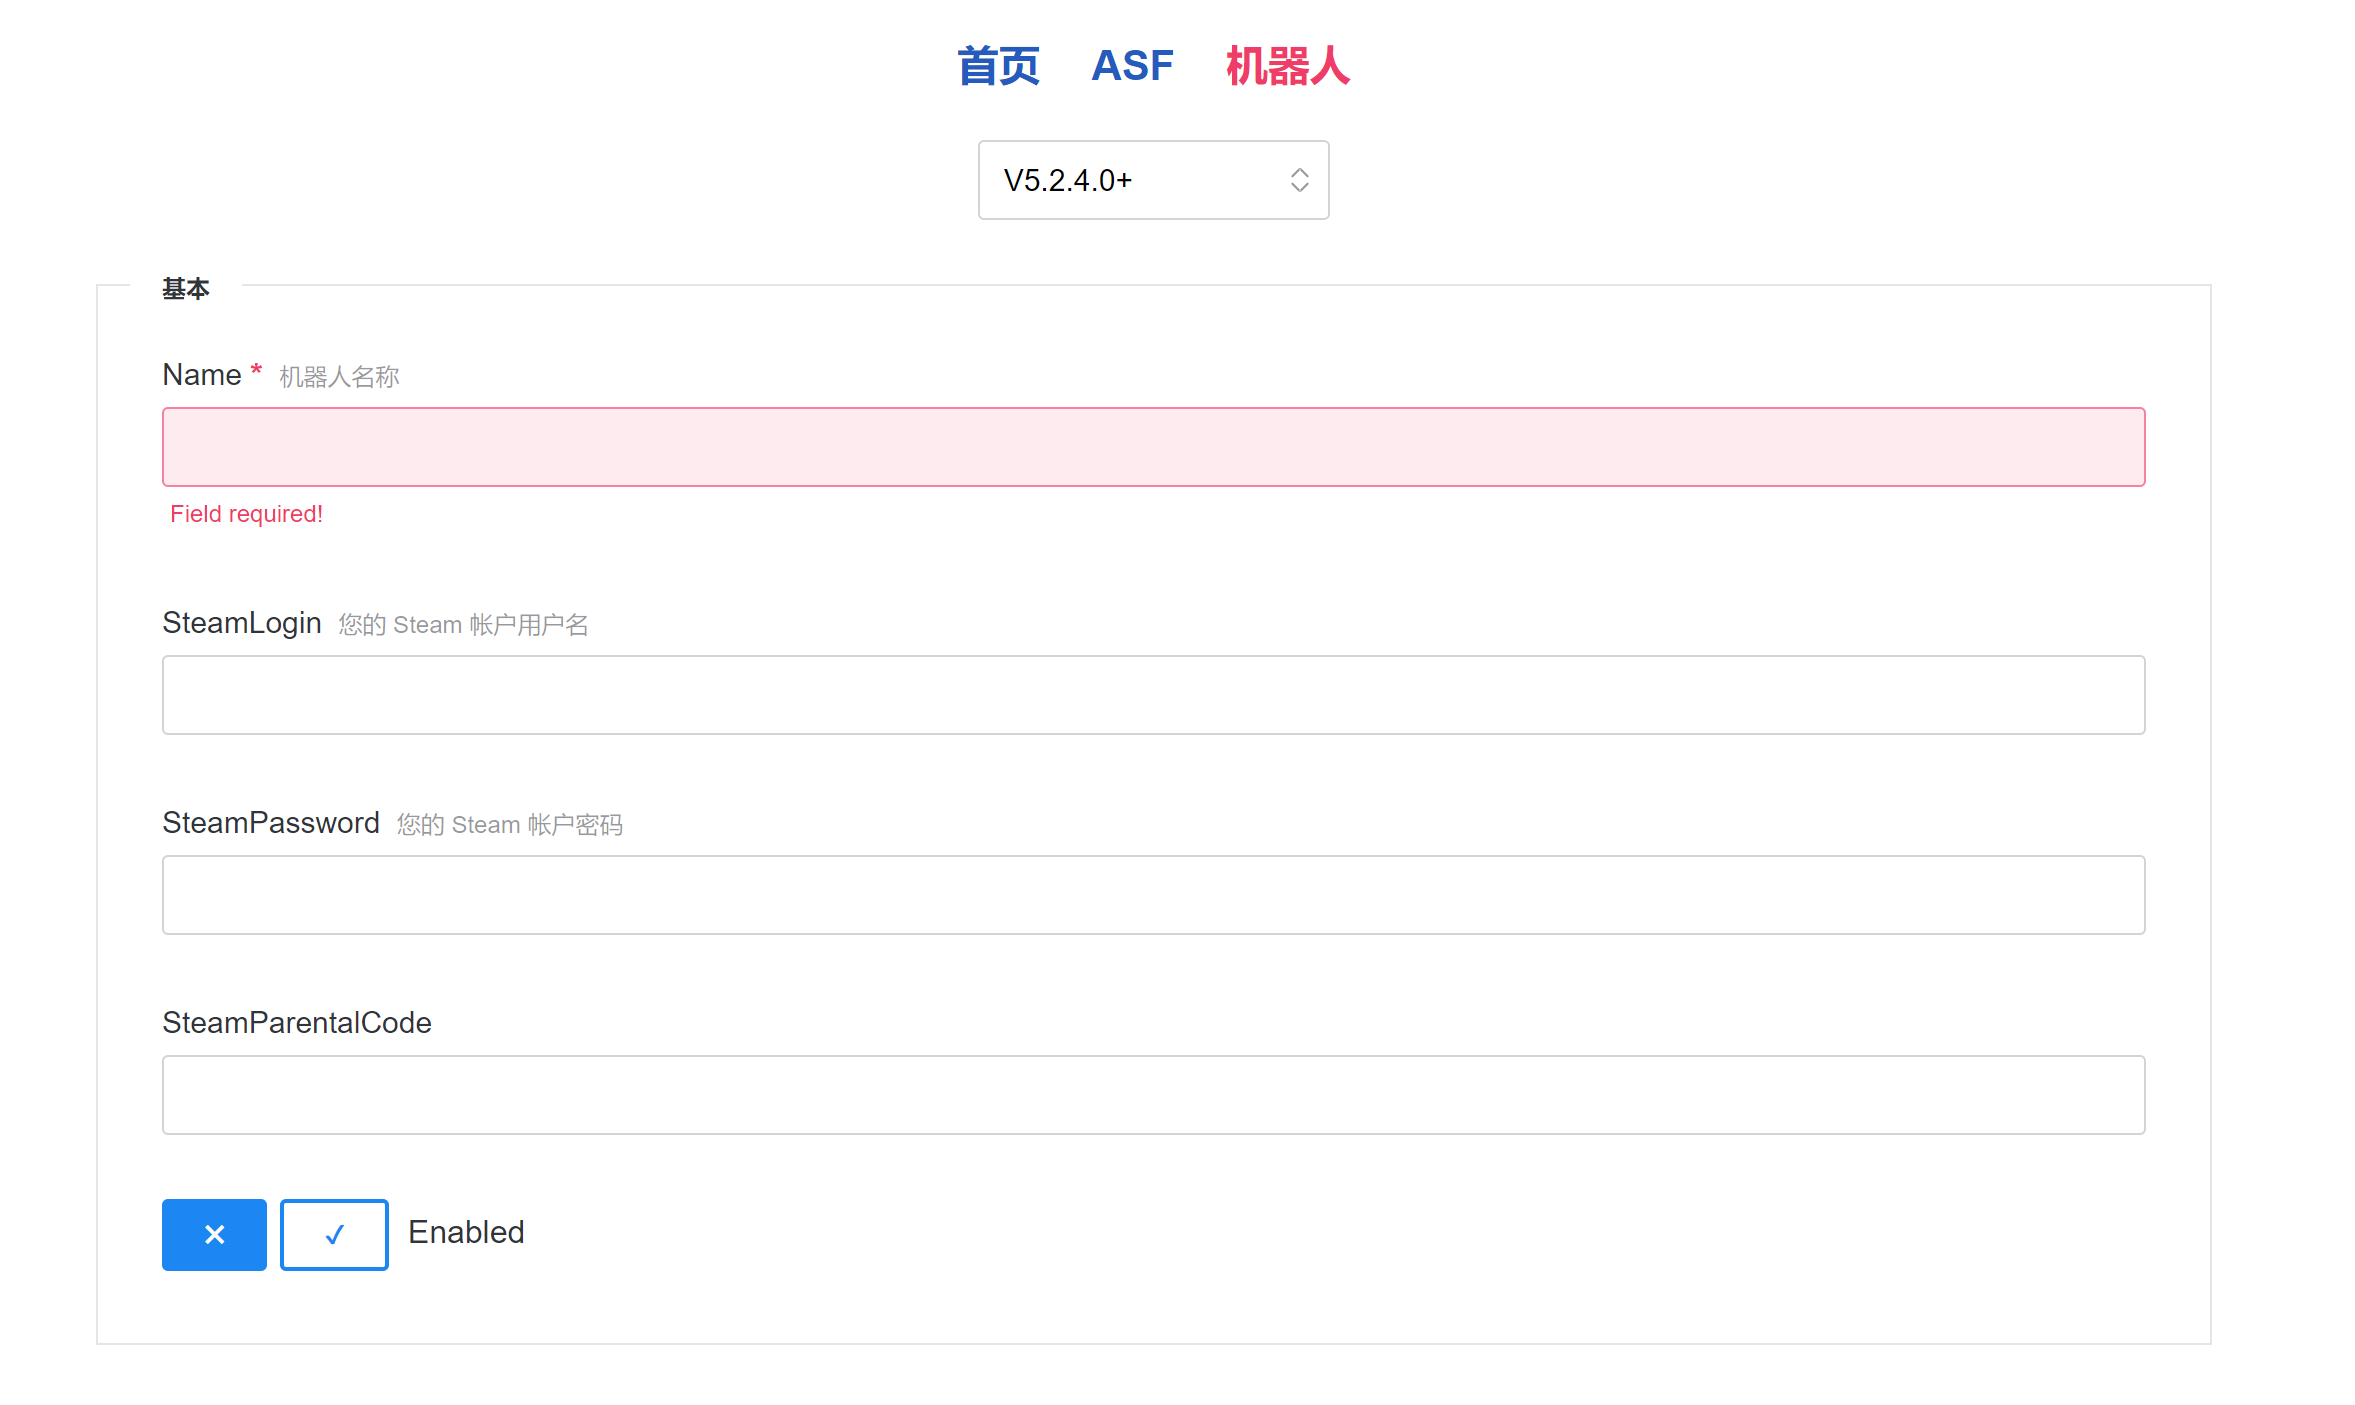Go to the 首页 home tab

(x=998, y=66)
